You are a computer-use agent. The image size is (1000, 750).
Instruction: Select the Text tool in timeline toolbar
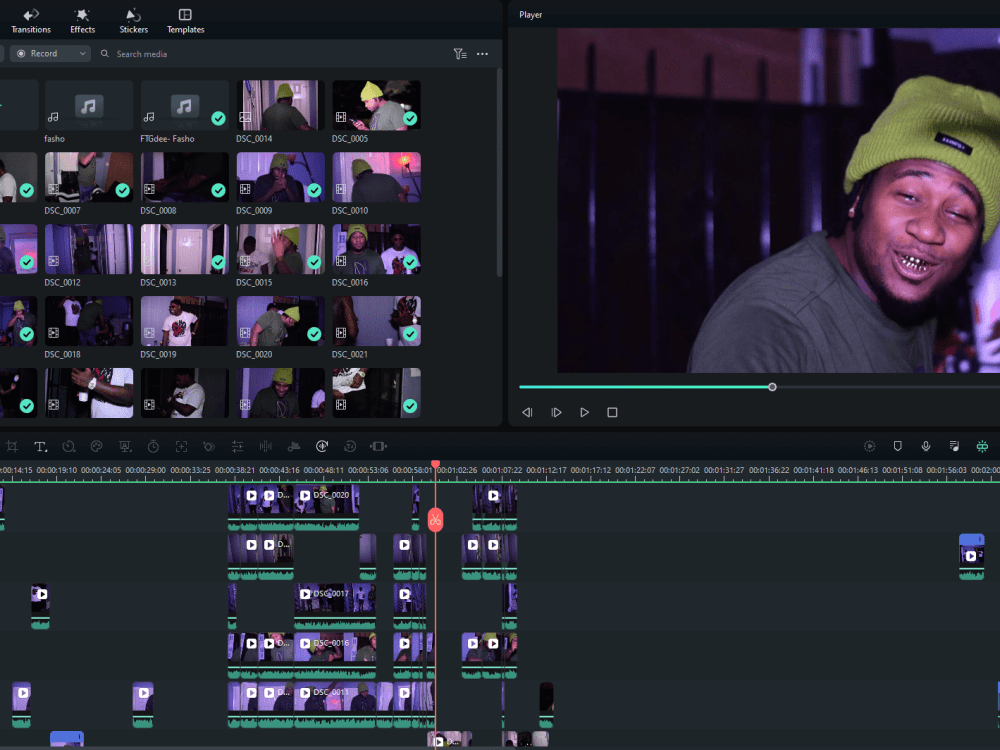tap(40, 446)
